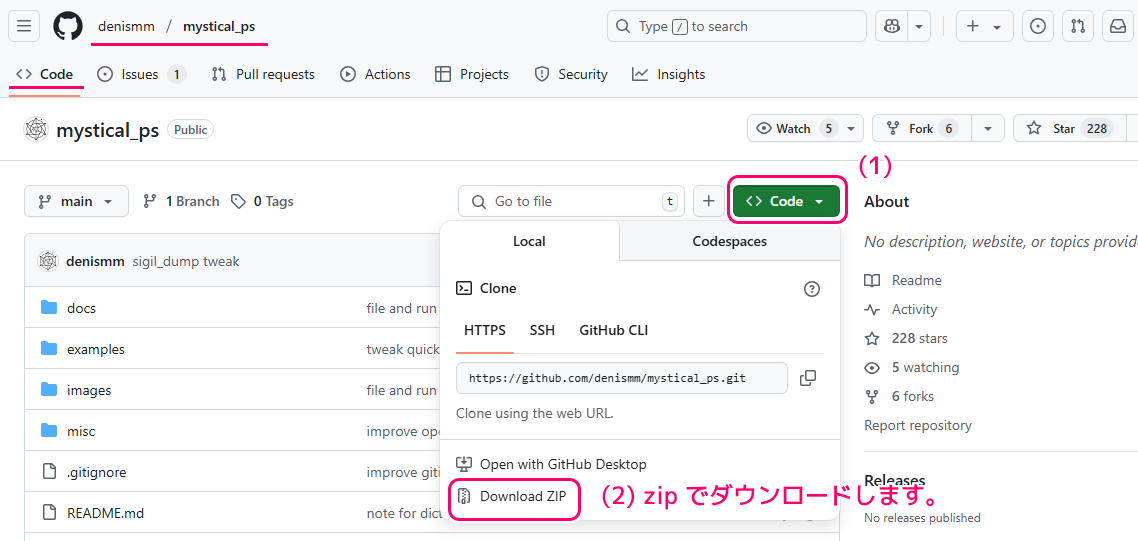Select the SSH clone option
1138x541 pixels.
click(x=542, y=330)
